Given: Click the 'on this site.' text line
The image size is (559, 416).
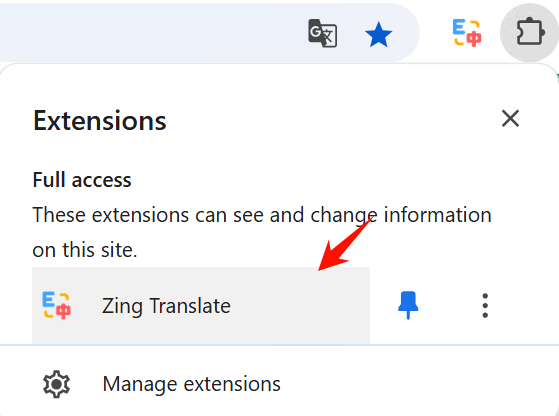Looking at the screenshot, I should click(85, 250).
